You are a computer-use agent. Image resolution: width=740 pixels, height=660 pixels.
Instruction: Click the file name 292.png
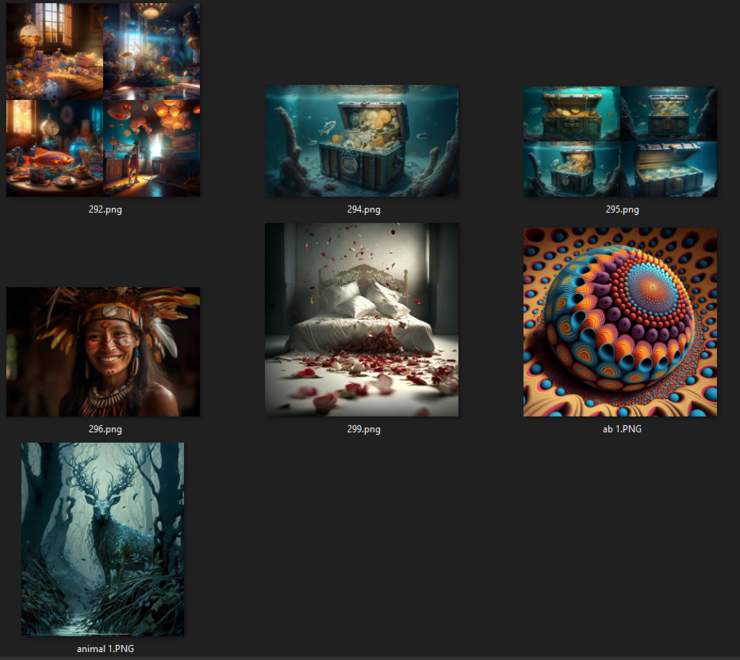[105, 209]
